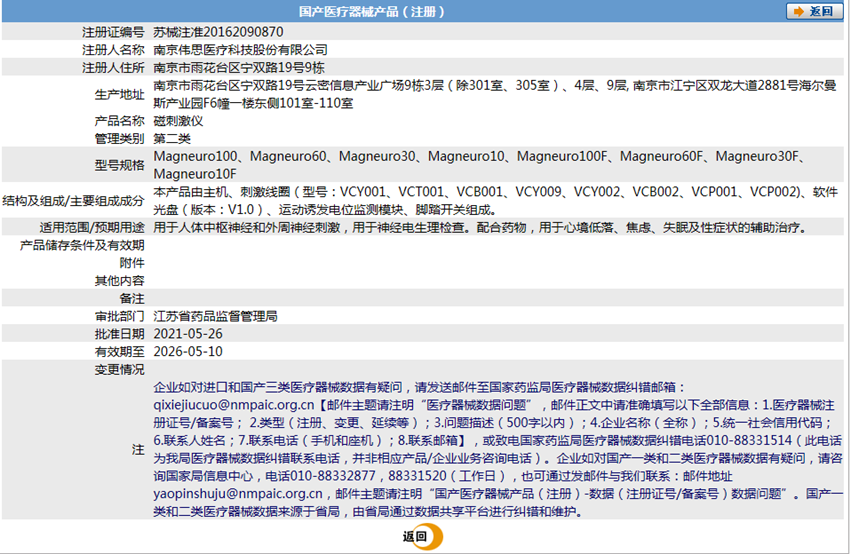Click the 结构及组成/主要组成成分 label
The height and width of the screenshot is (554, 850).
point(73,201)
